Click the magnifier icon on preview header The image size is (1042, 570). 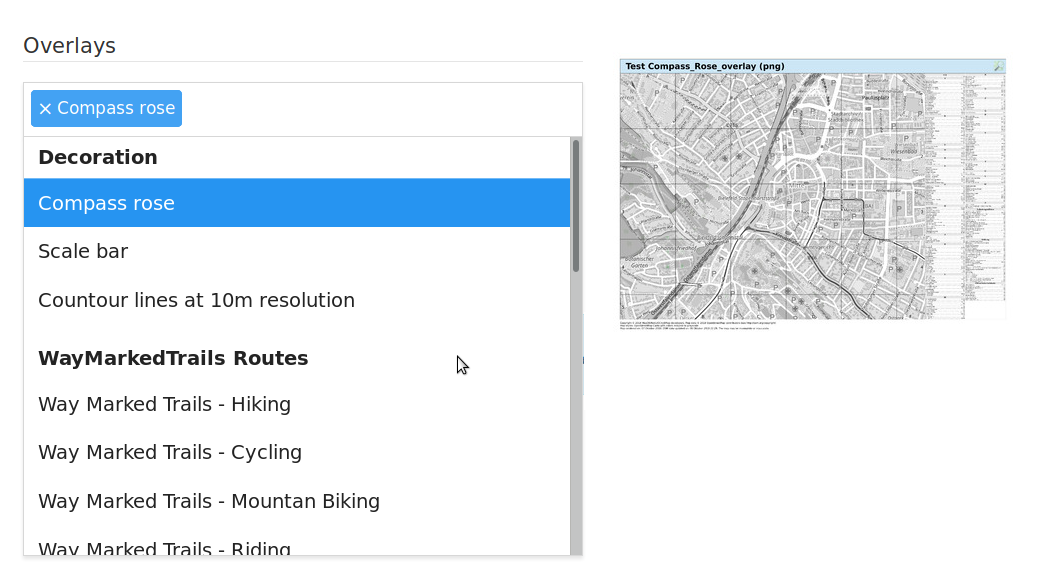pyautogui.click(x=998, y=66)
